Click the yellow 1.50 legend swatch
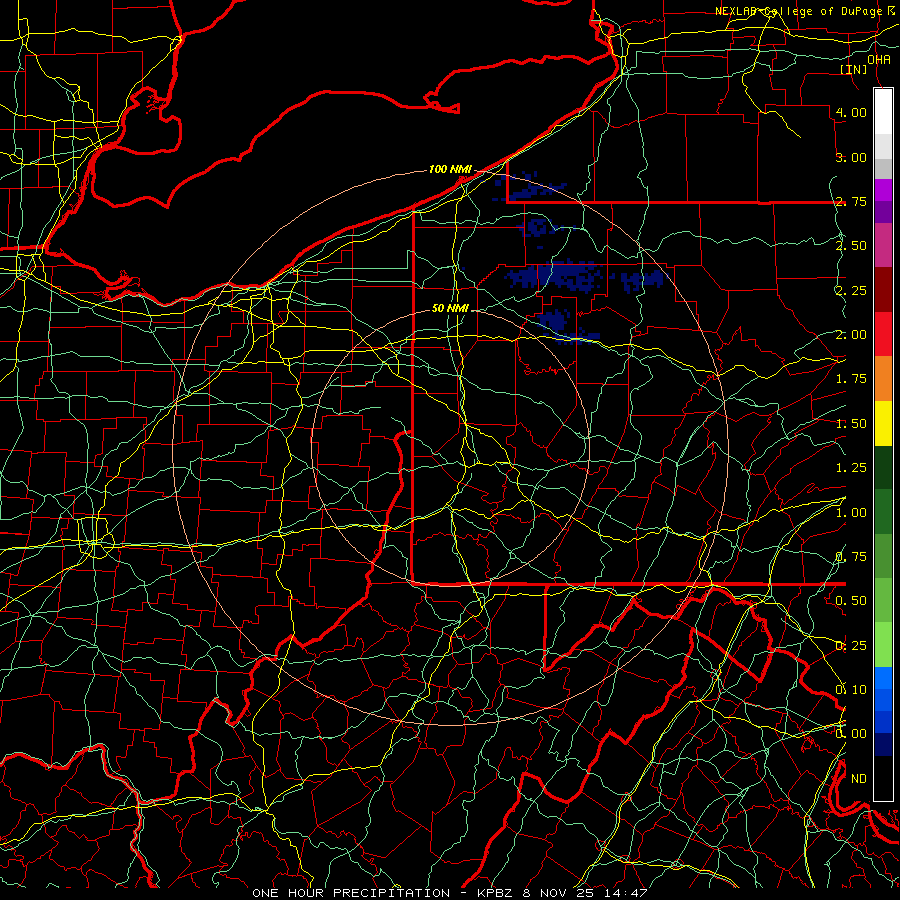 click(883, 423)
